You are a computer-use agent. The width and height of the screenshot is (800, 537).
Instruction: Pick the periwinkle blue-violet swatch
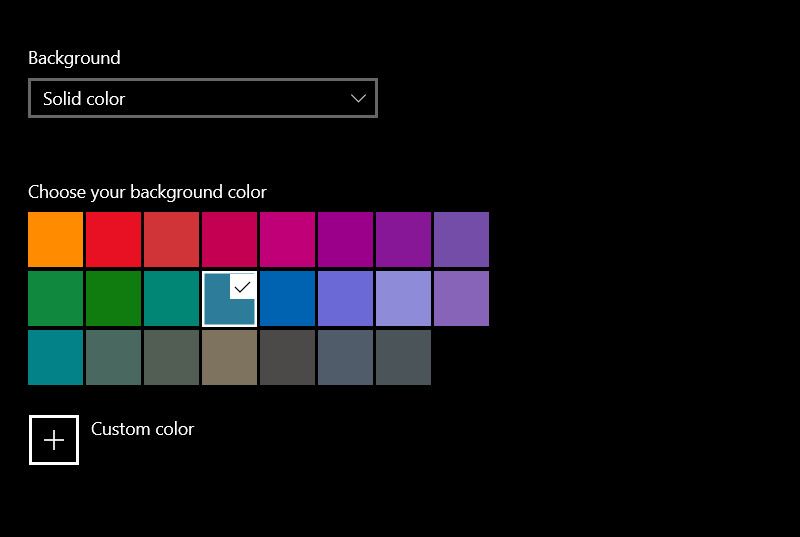pos(345,298)
